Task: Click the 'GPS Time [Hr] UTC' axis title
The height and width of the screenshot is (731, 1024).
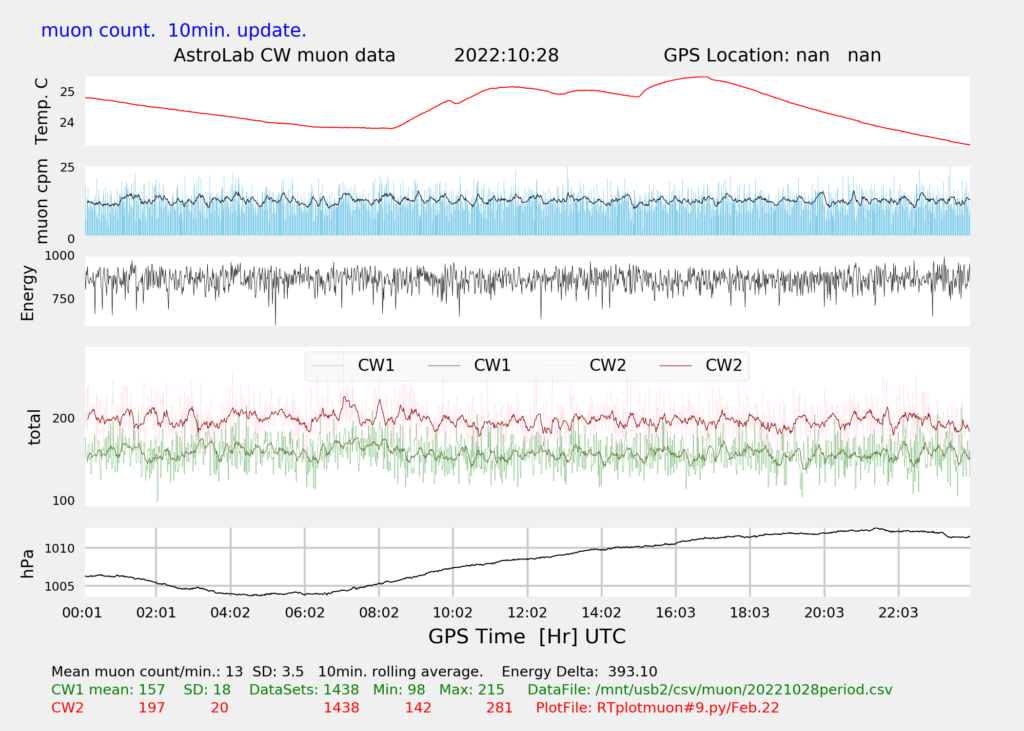Action: point(527,637)
